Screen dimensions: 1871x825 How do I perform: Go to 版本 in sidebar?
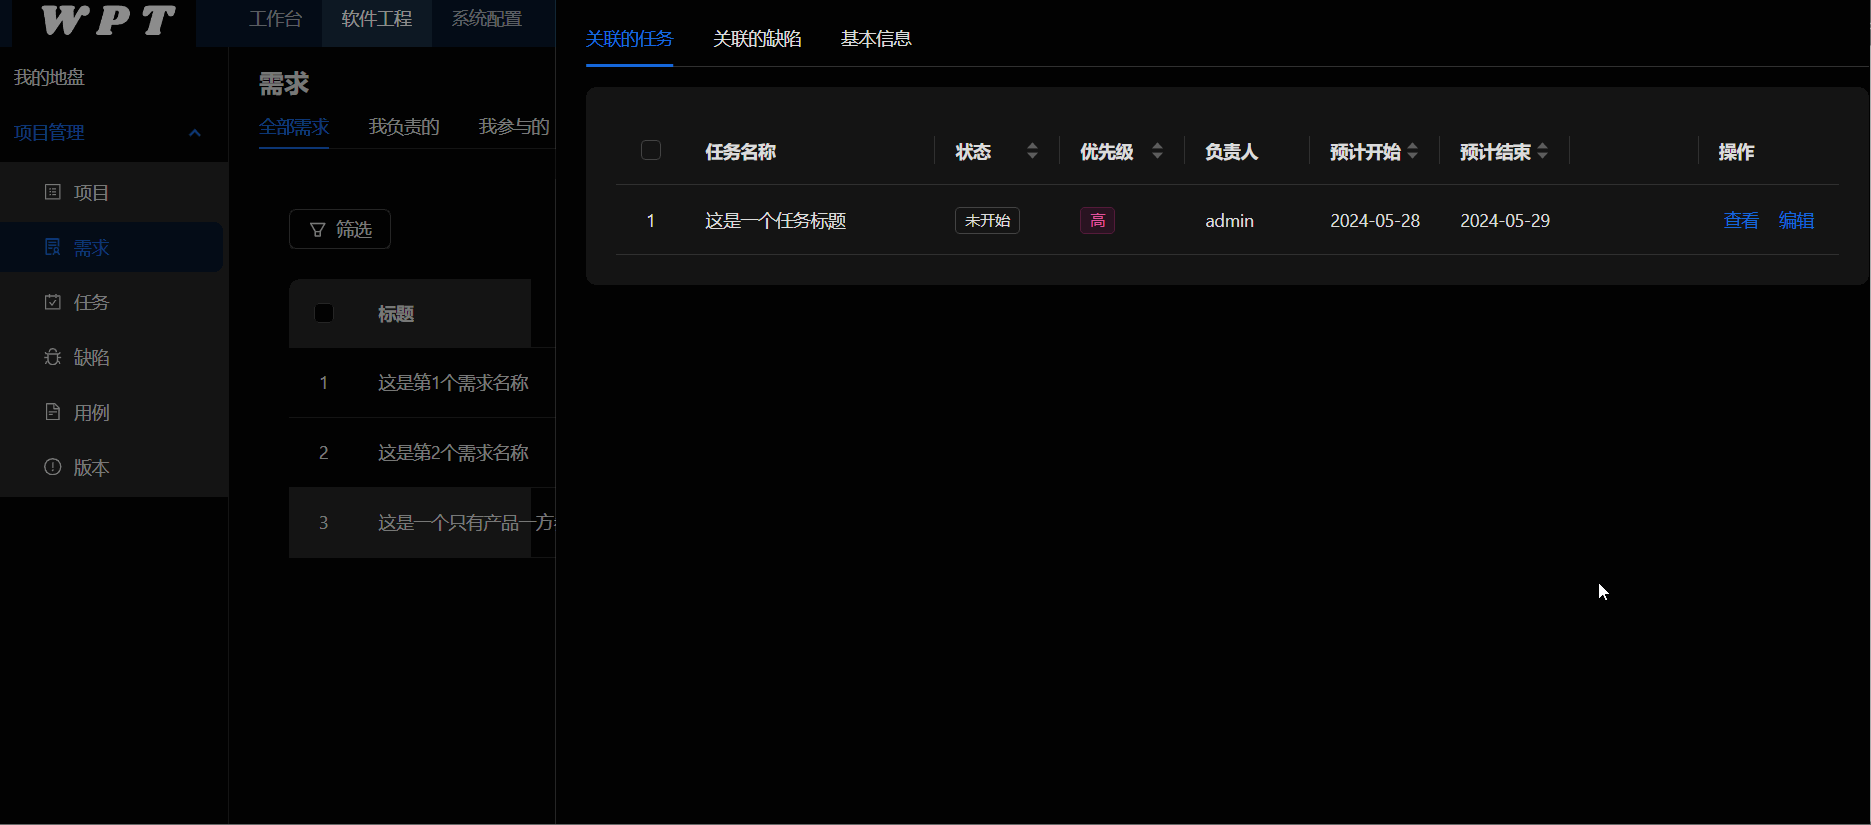click(91, 467)
